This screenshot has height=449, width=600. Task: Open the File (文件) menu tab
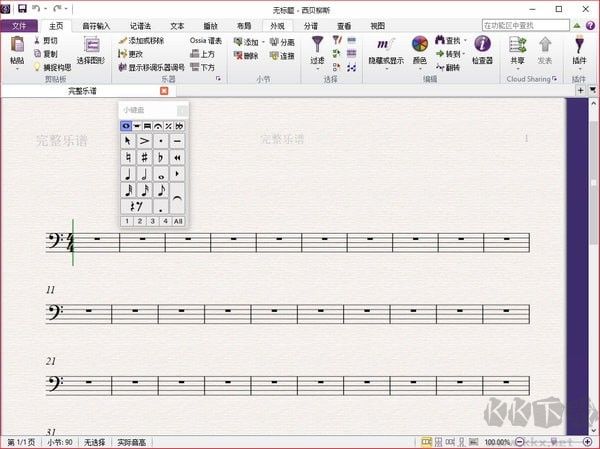point(19,25)
